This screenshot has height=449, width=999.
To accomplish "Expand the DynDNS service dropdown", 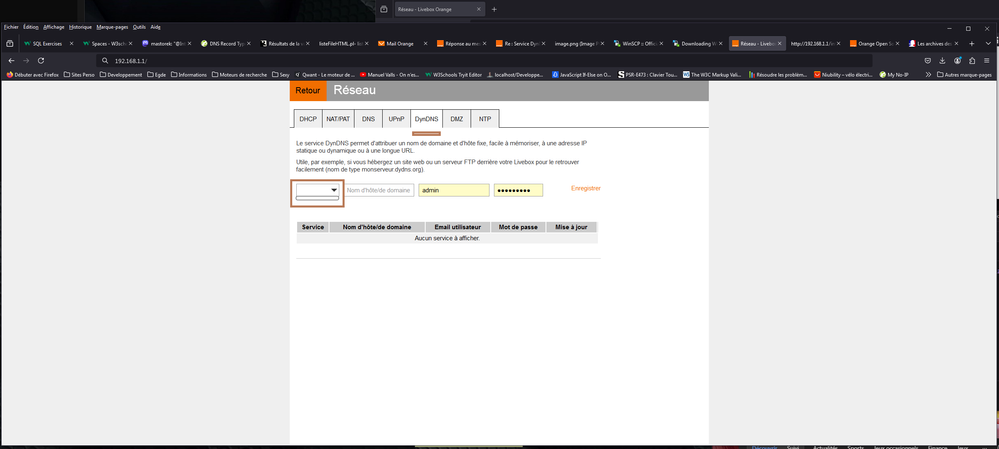I will click(318, 190).
